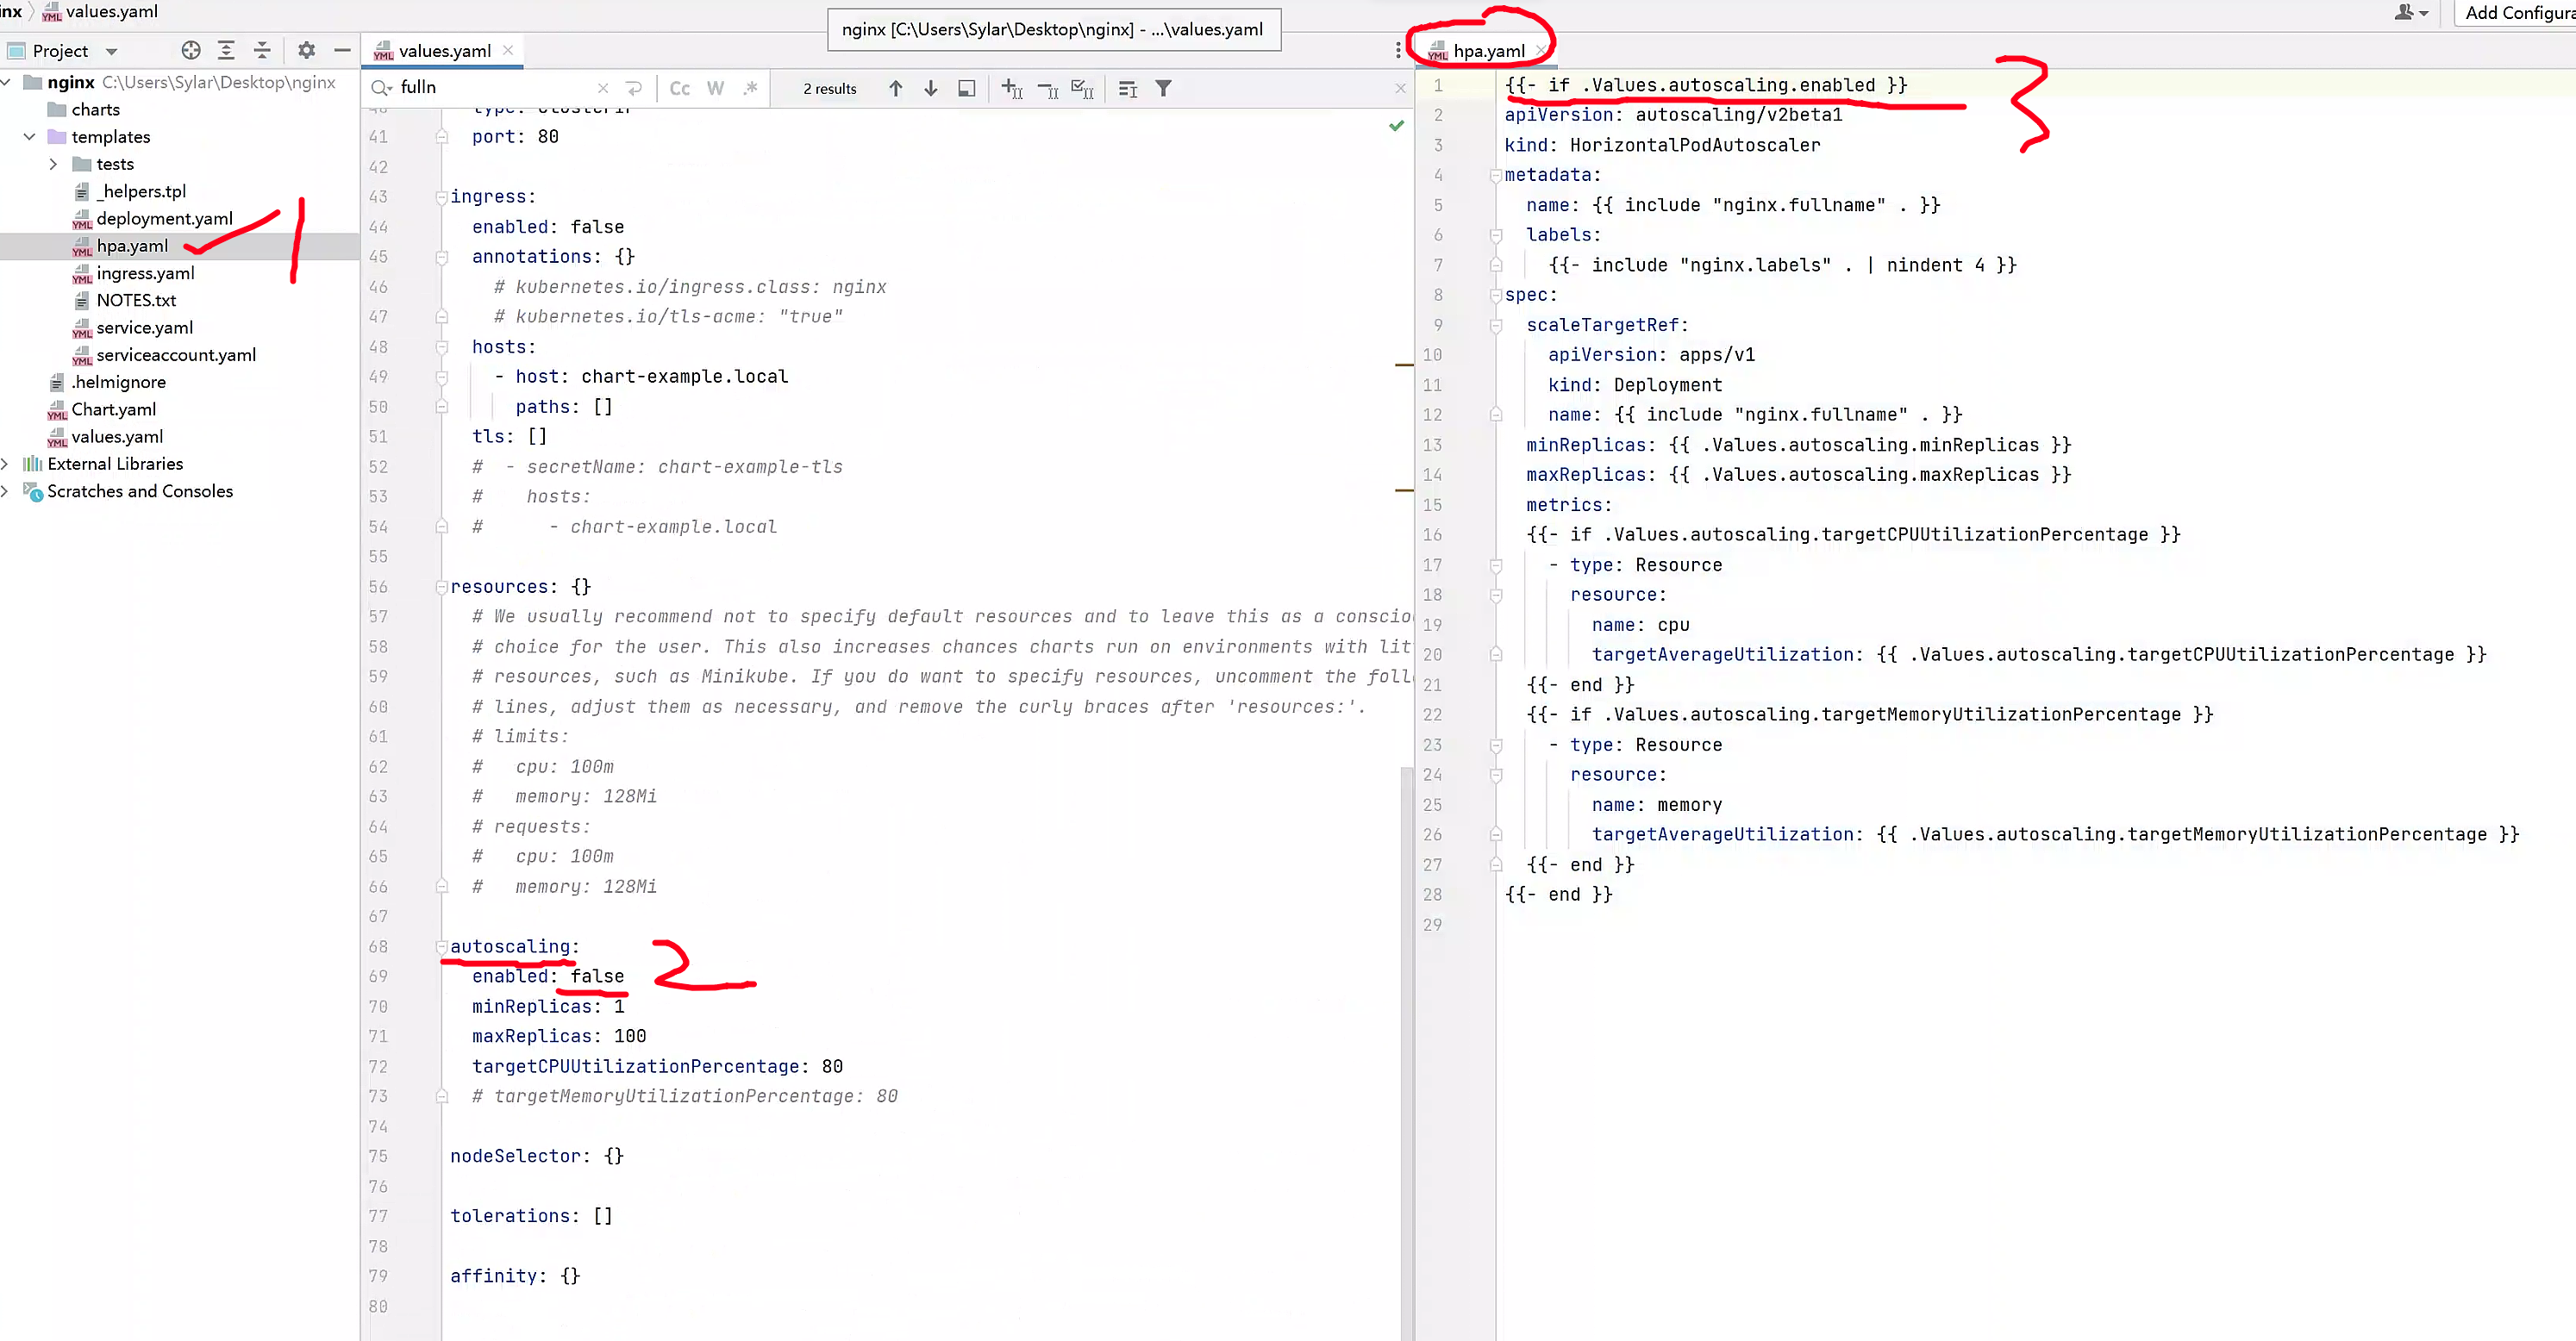The height and width of the screenshot is (1341, 2576).
Task: Add selection for next occurrence icon
Action: (x=1011, y=88)
